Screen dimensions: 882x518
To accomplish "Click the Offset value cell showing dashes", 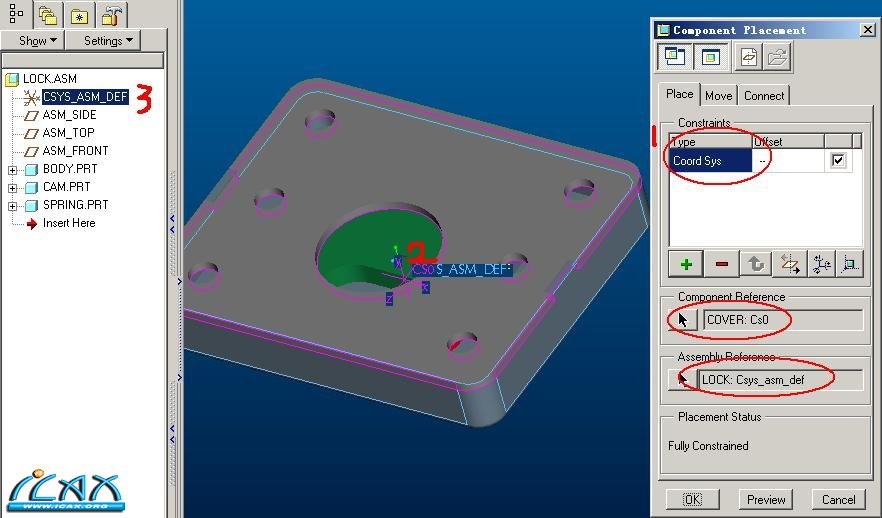I will coord(788,160).
